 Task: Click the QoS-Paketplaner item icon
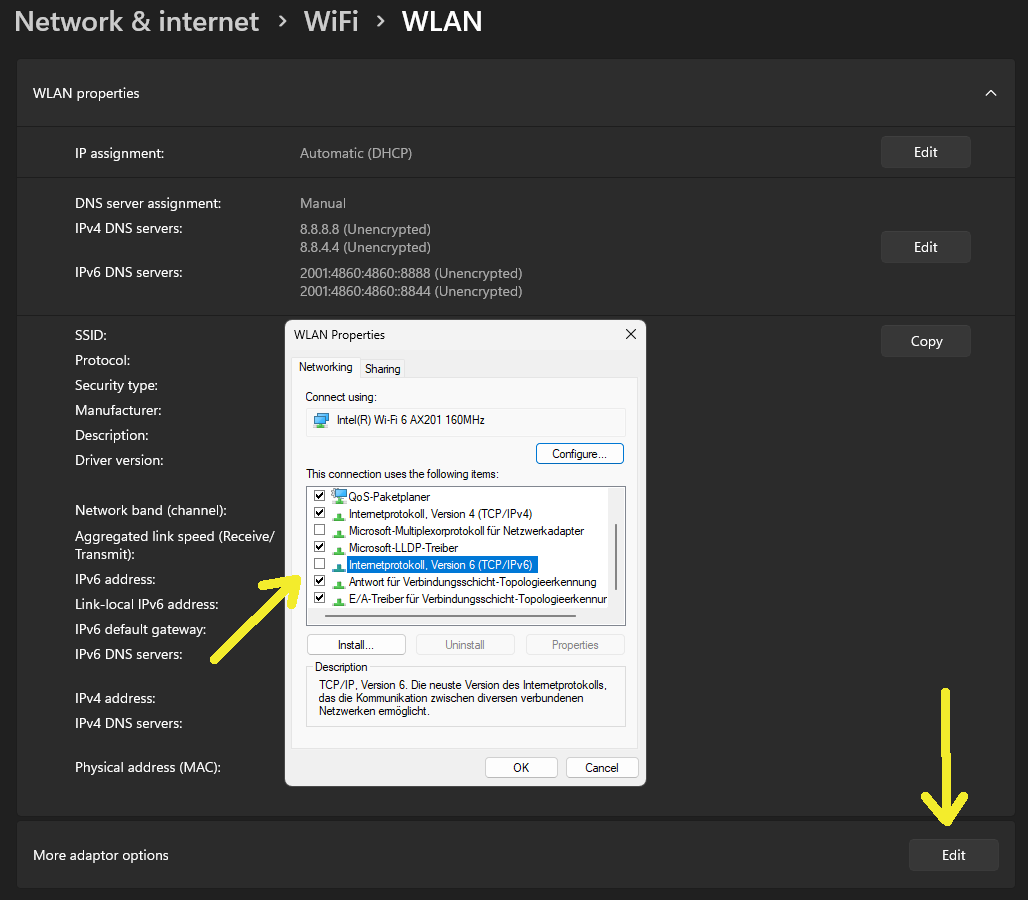339,496
